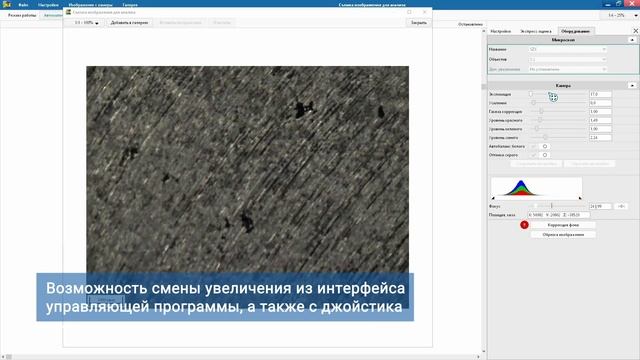Screen dimensions: 640x360
Task: Click the Обрезка изображения button
Action: [563, 235]
